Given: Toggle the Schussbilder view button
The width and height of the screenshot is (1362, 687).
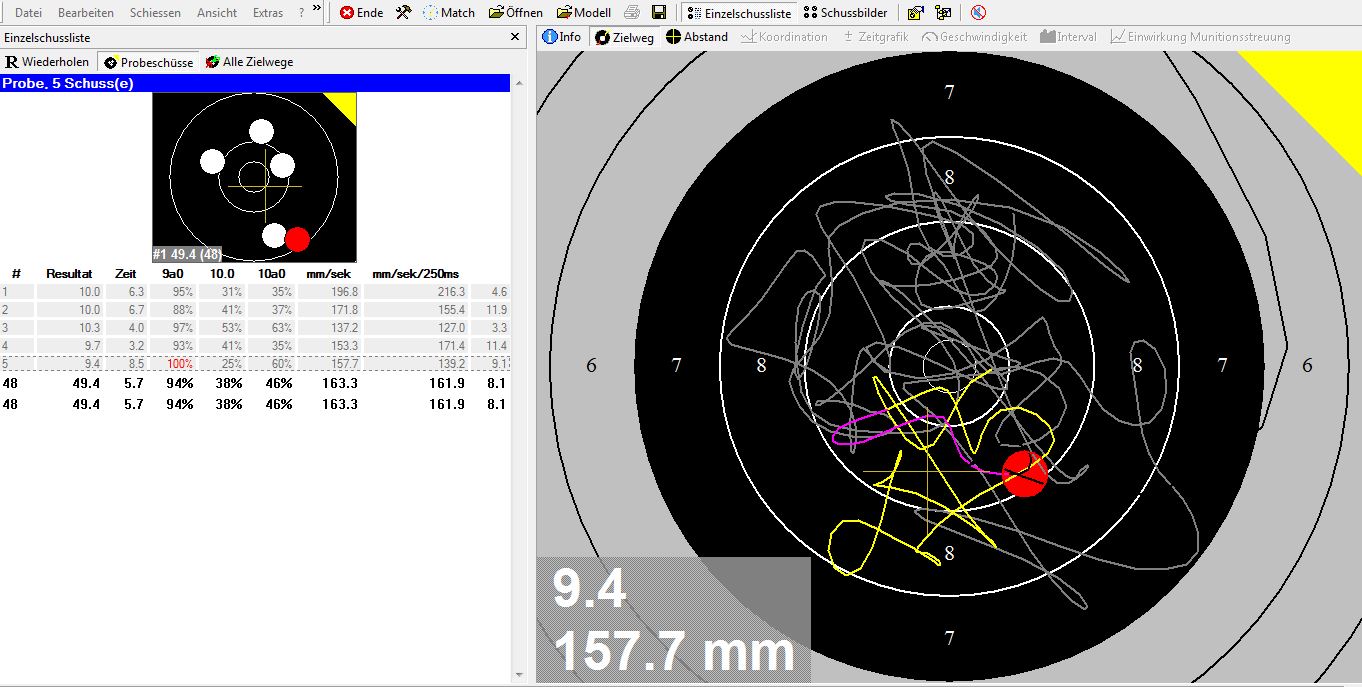Looking at the screenshot, I should pos(845,13).
